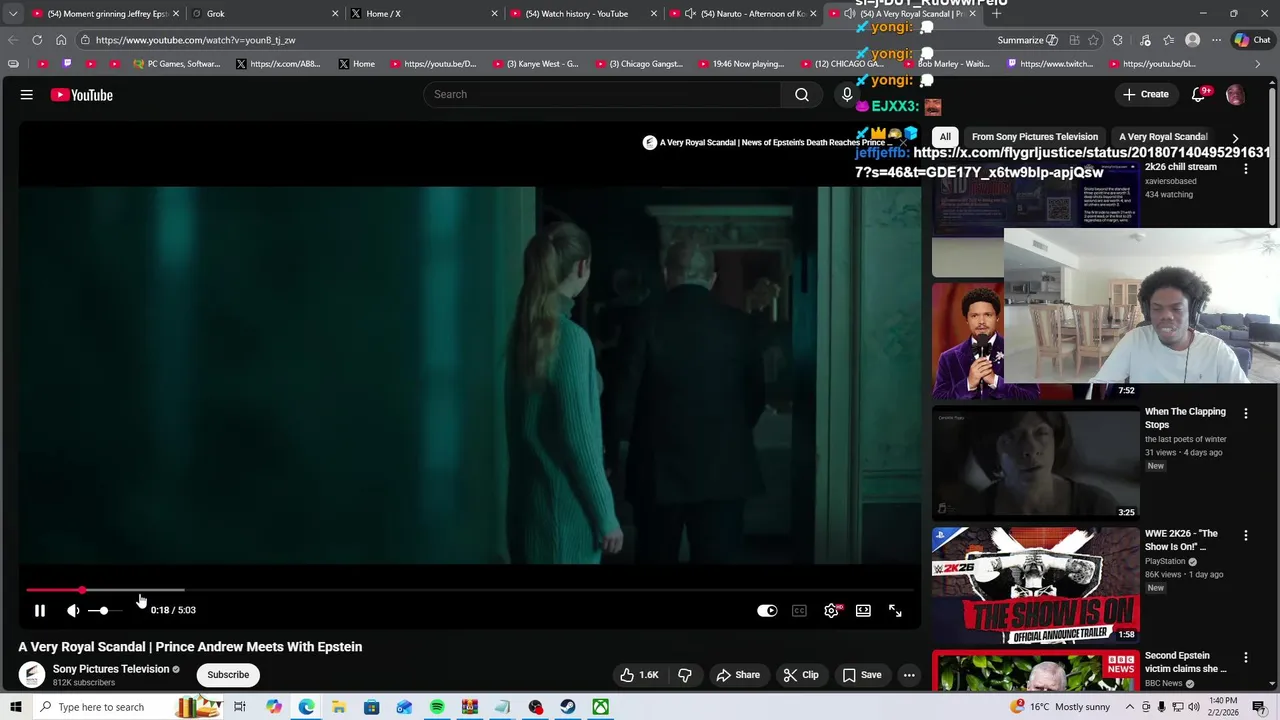The image size is (1280, 720).
Task: Go back in the browser
Action: pos(13,40)
